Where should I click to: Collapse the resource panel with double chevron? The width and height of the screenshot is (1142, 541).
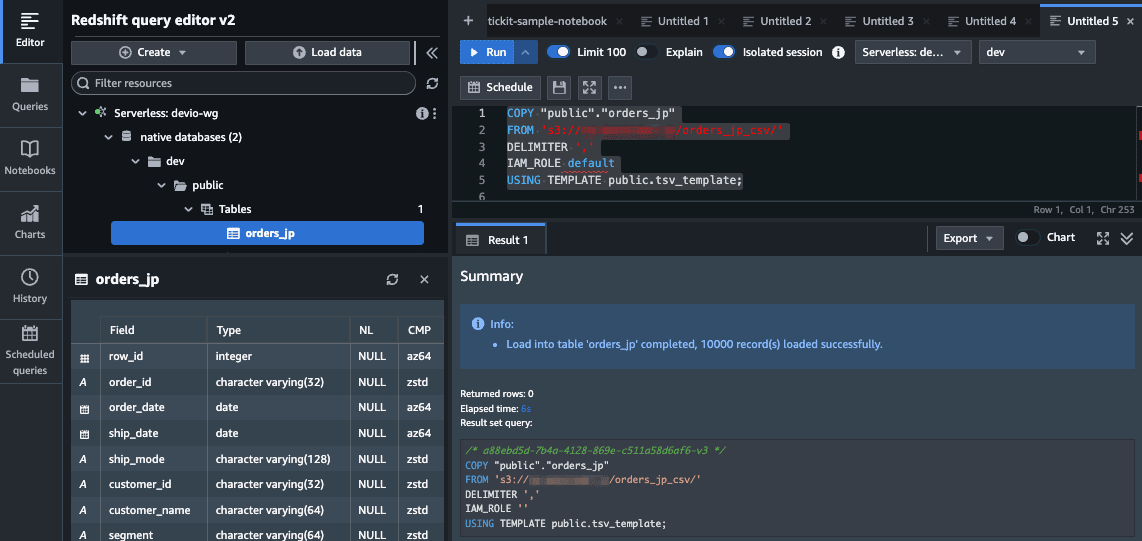(x=432, y=53)
